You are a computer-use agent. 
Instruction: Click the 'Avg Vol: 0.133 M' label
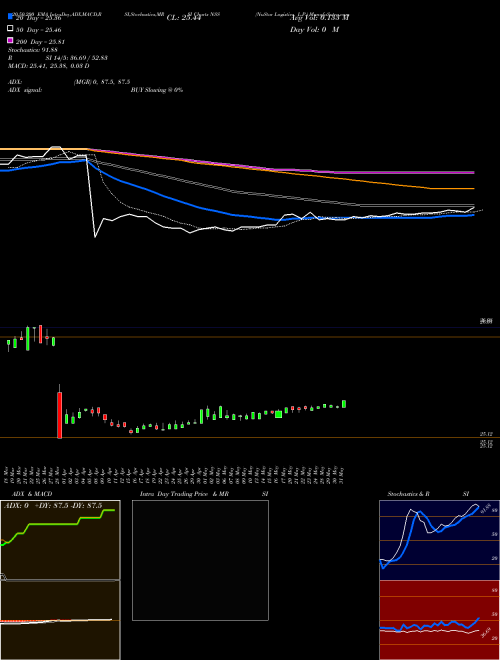319,18
